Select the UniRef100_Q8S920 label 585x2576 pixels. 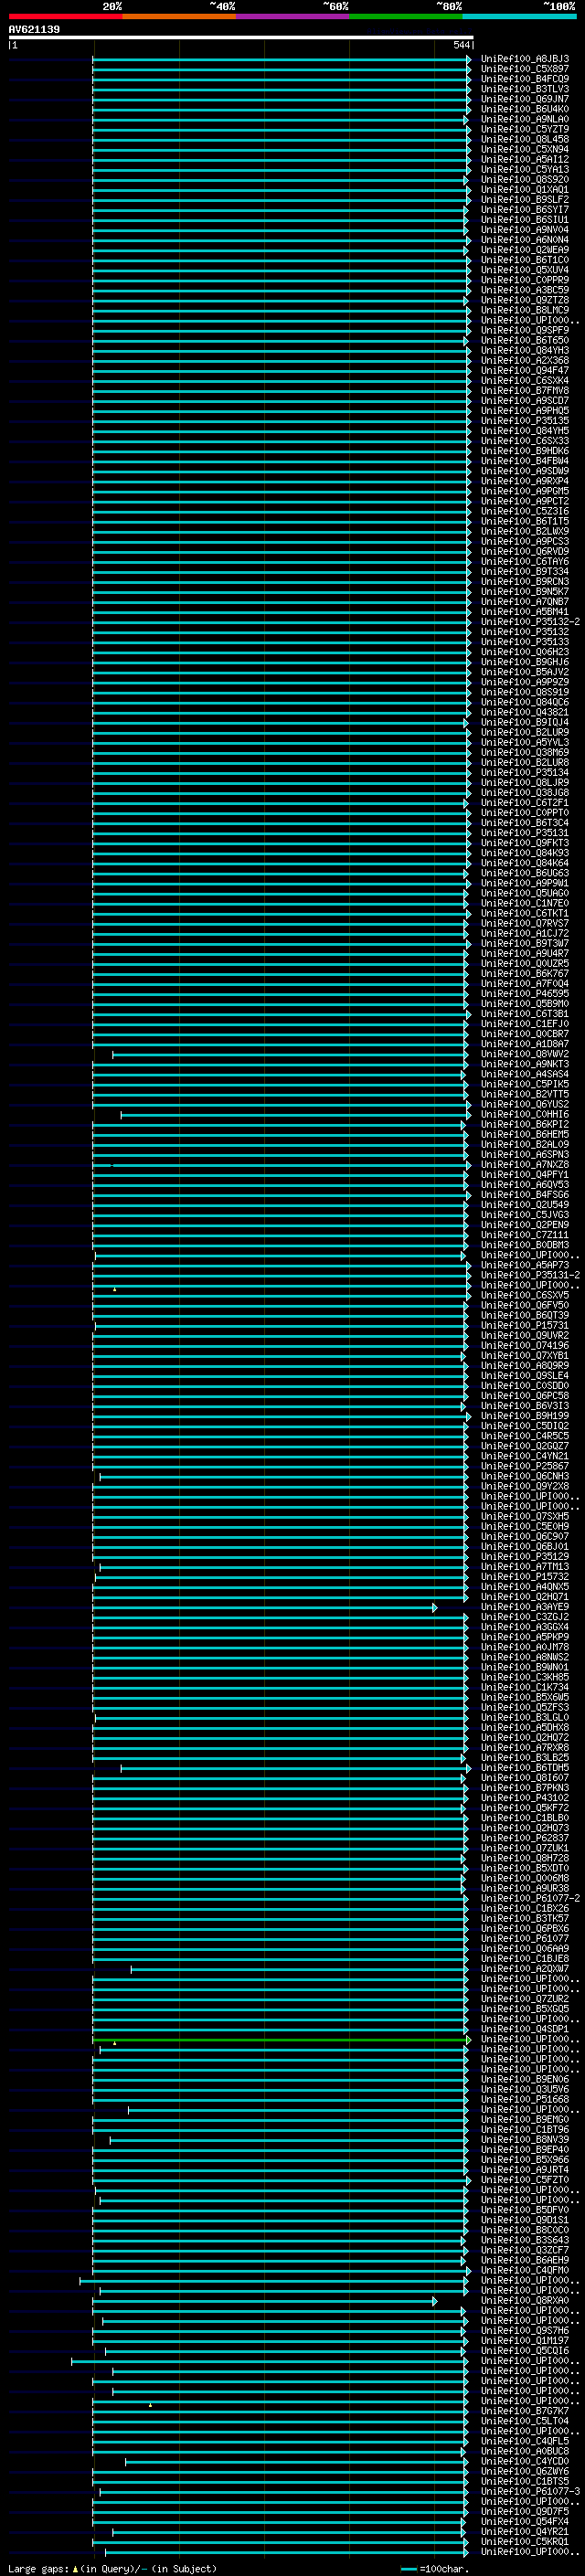pyautogui.click(x=525, y=180)
